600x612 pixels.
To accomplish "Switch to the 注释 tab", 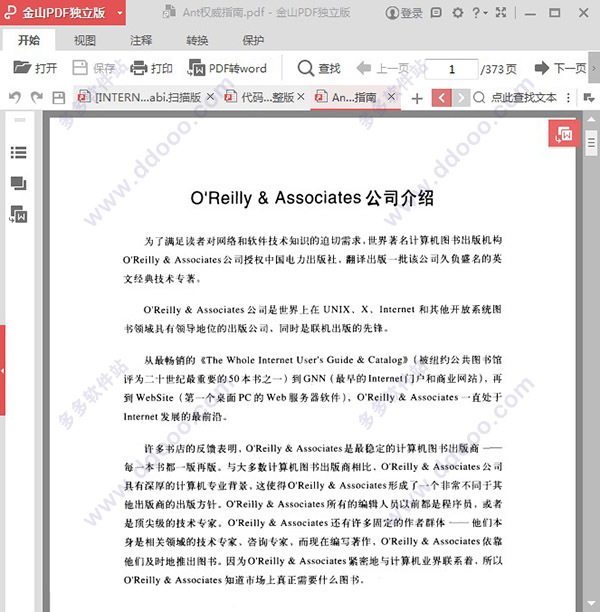I will [x=141, y=40].
